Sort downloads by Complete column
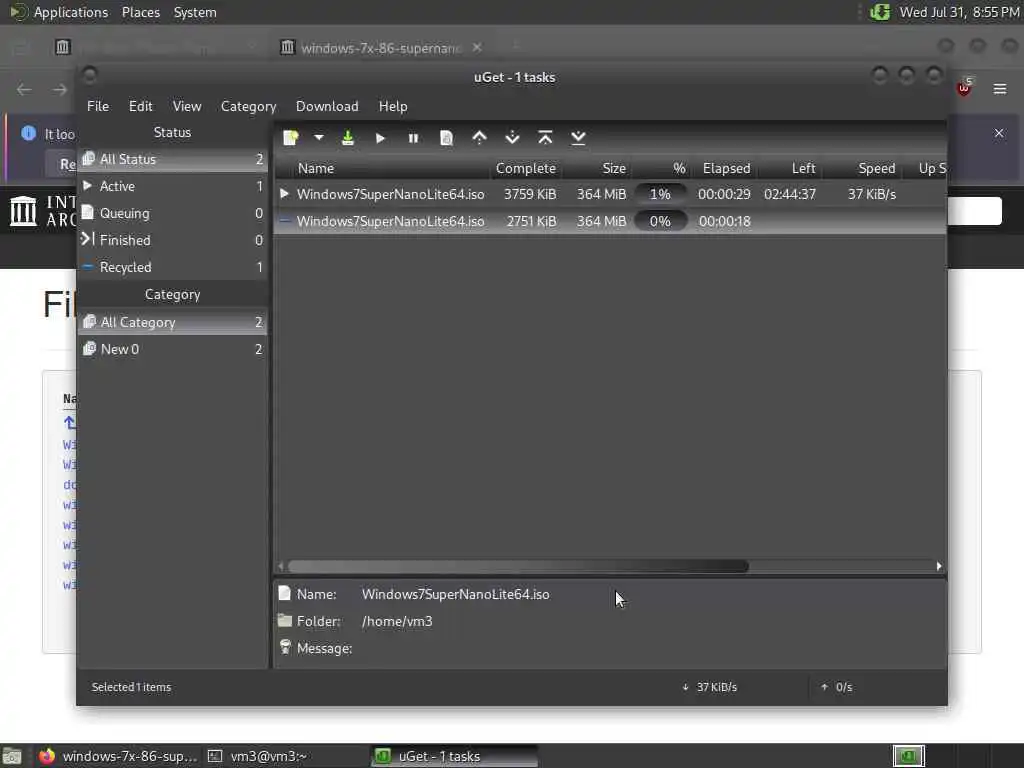This screenshot has height=768, width=1024. click(x=526, y=168)
